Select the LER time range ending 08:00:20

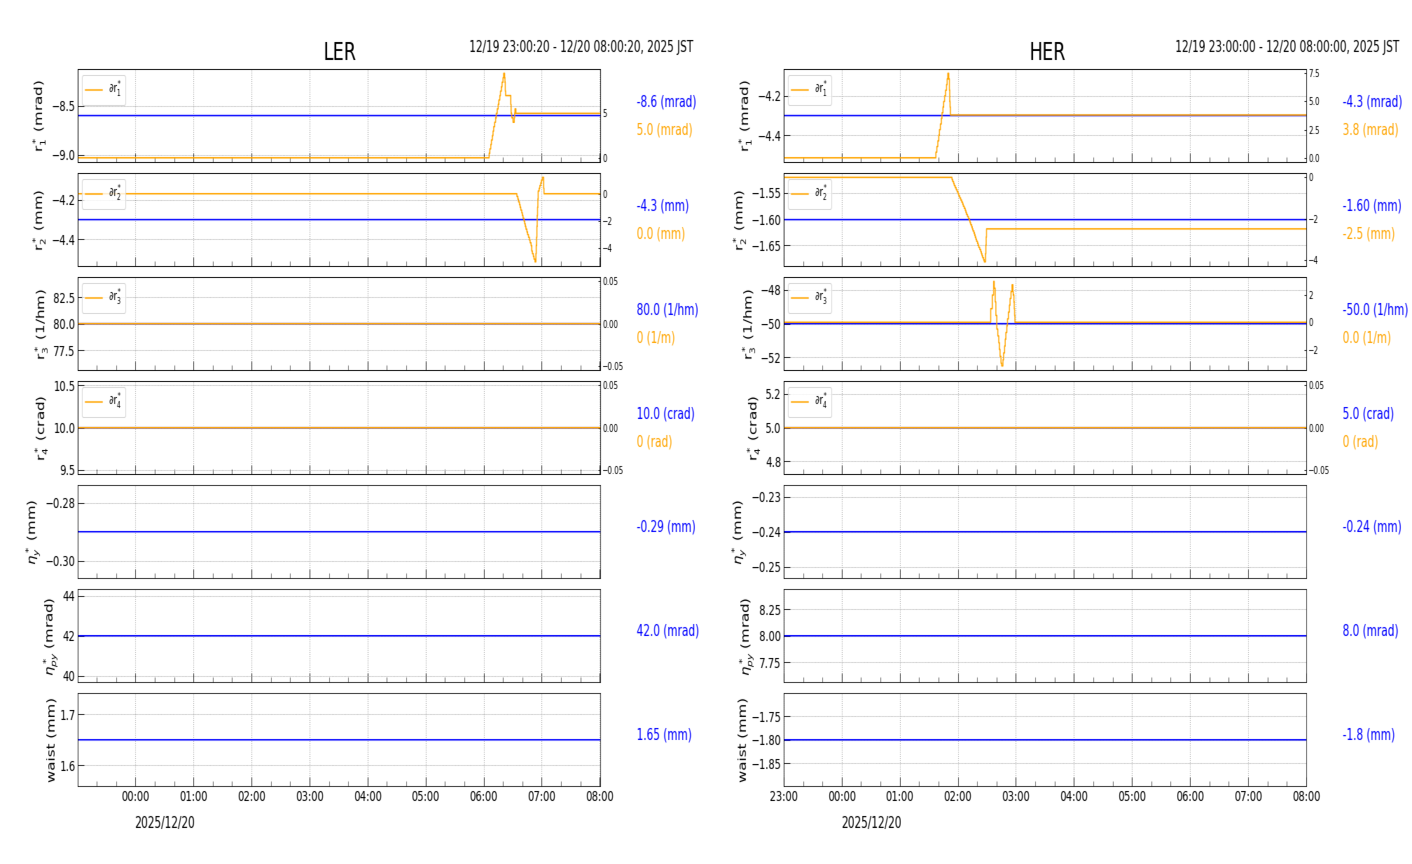click(x=581, y=47)
